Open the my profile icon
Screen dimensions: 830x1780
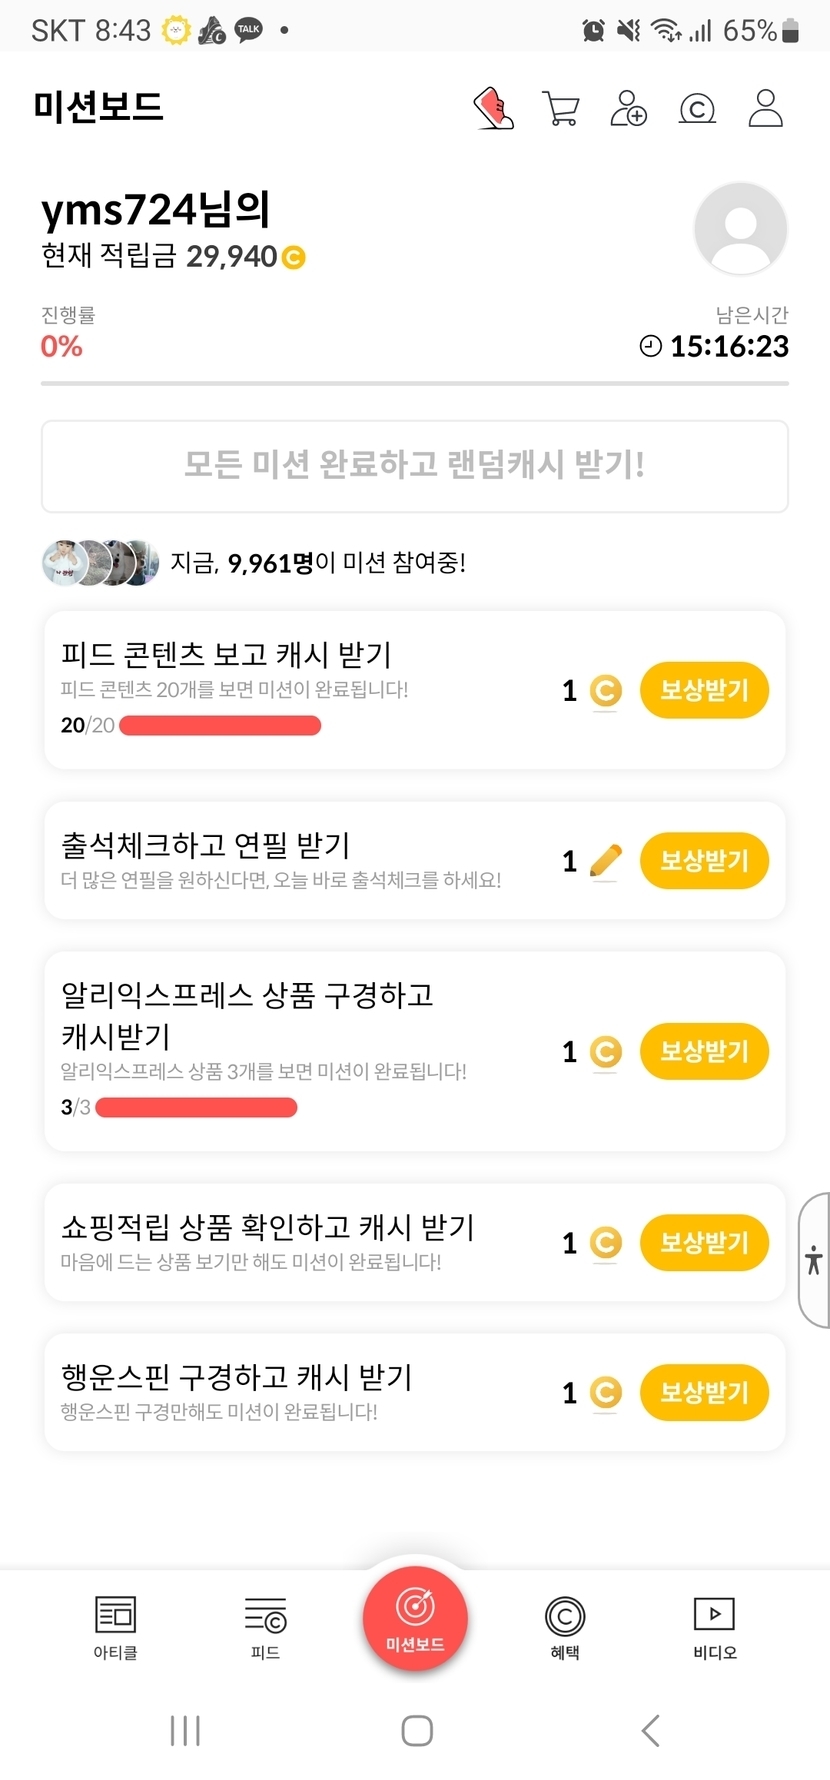click(765, 108)
